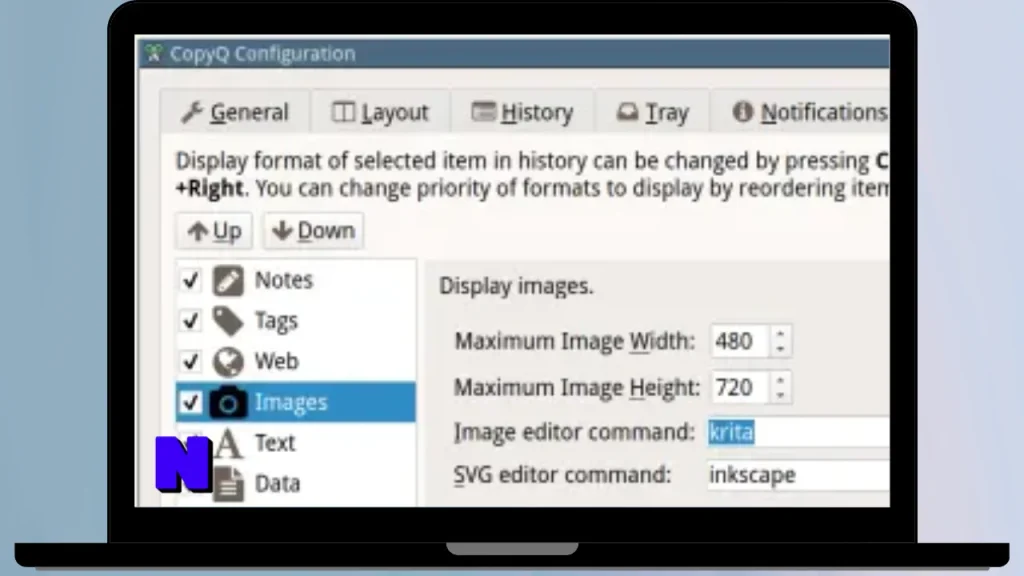This screenshot has width=1024, height=576.
Task: Click the Up button
Action: (x=214, y=231)
